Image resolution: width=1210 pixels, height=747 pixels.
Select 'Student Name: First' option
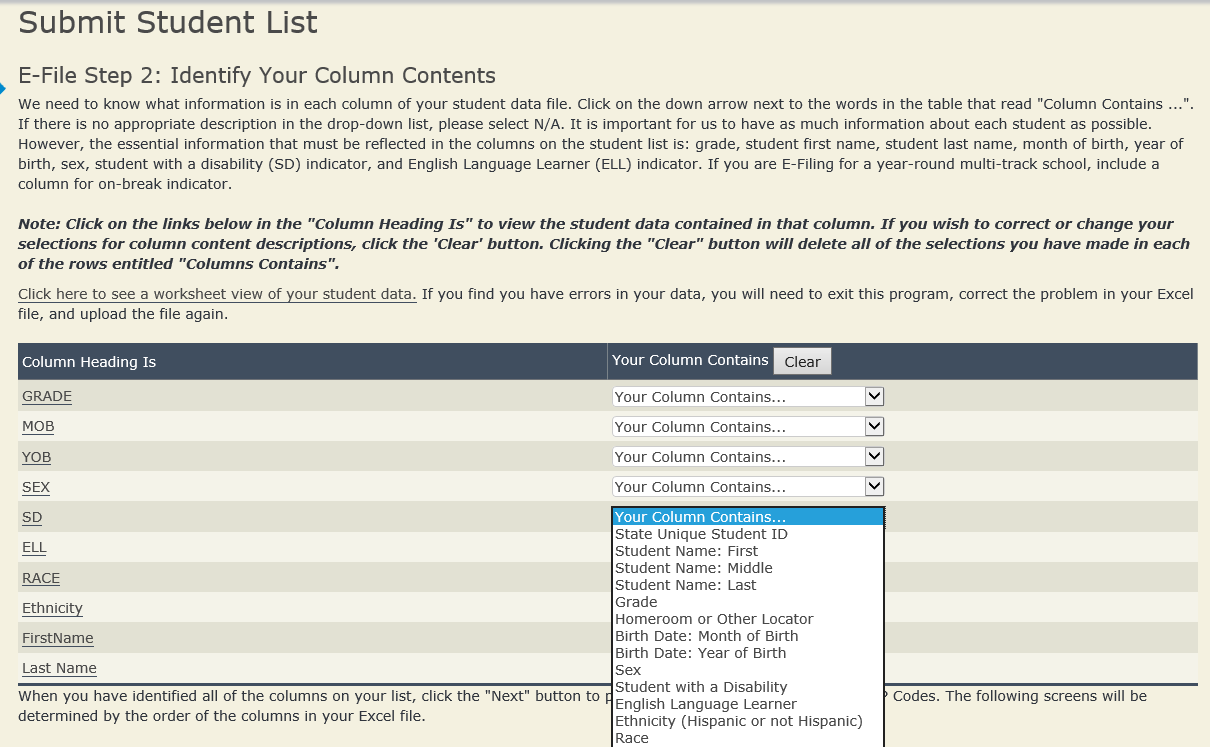point(686,551)
